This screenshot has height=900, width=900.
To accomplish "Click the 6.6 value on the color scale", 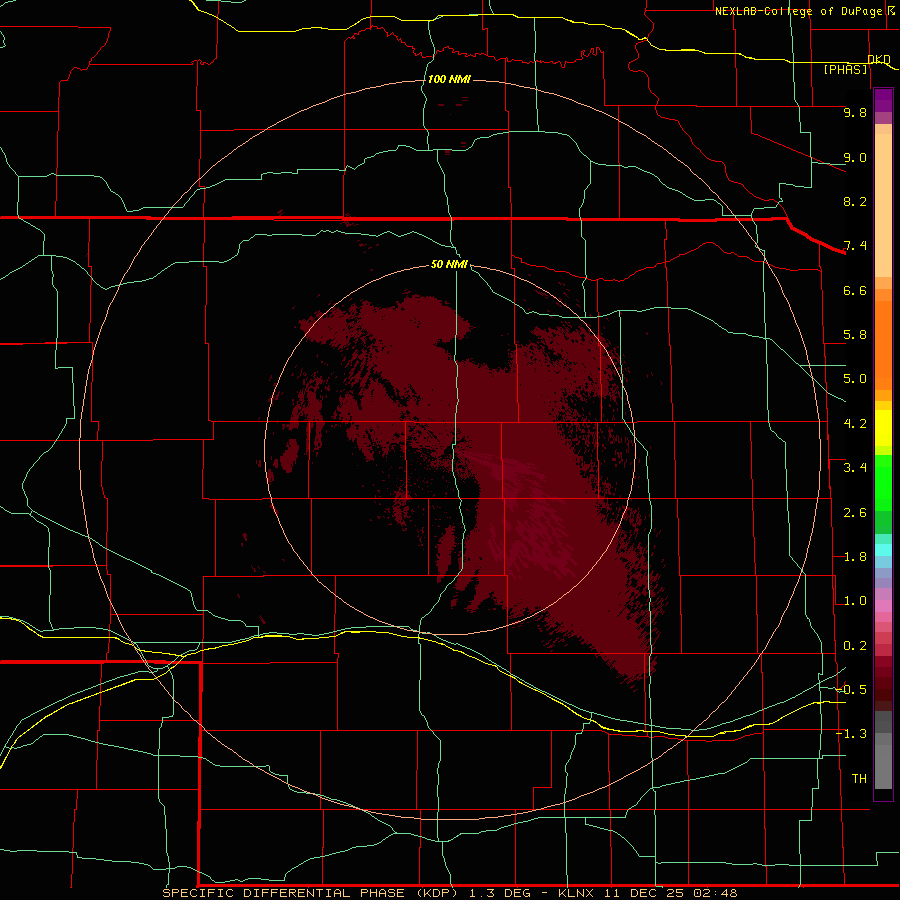I will click(x=855, y=290).
